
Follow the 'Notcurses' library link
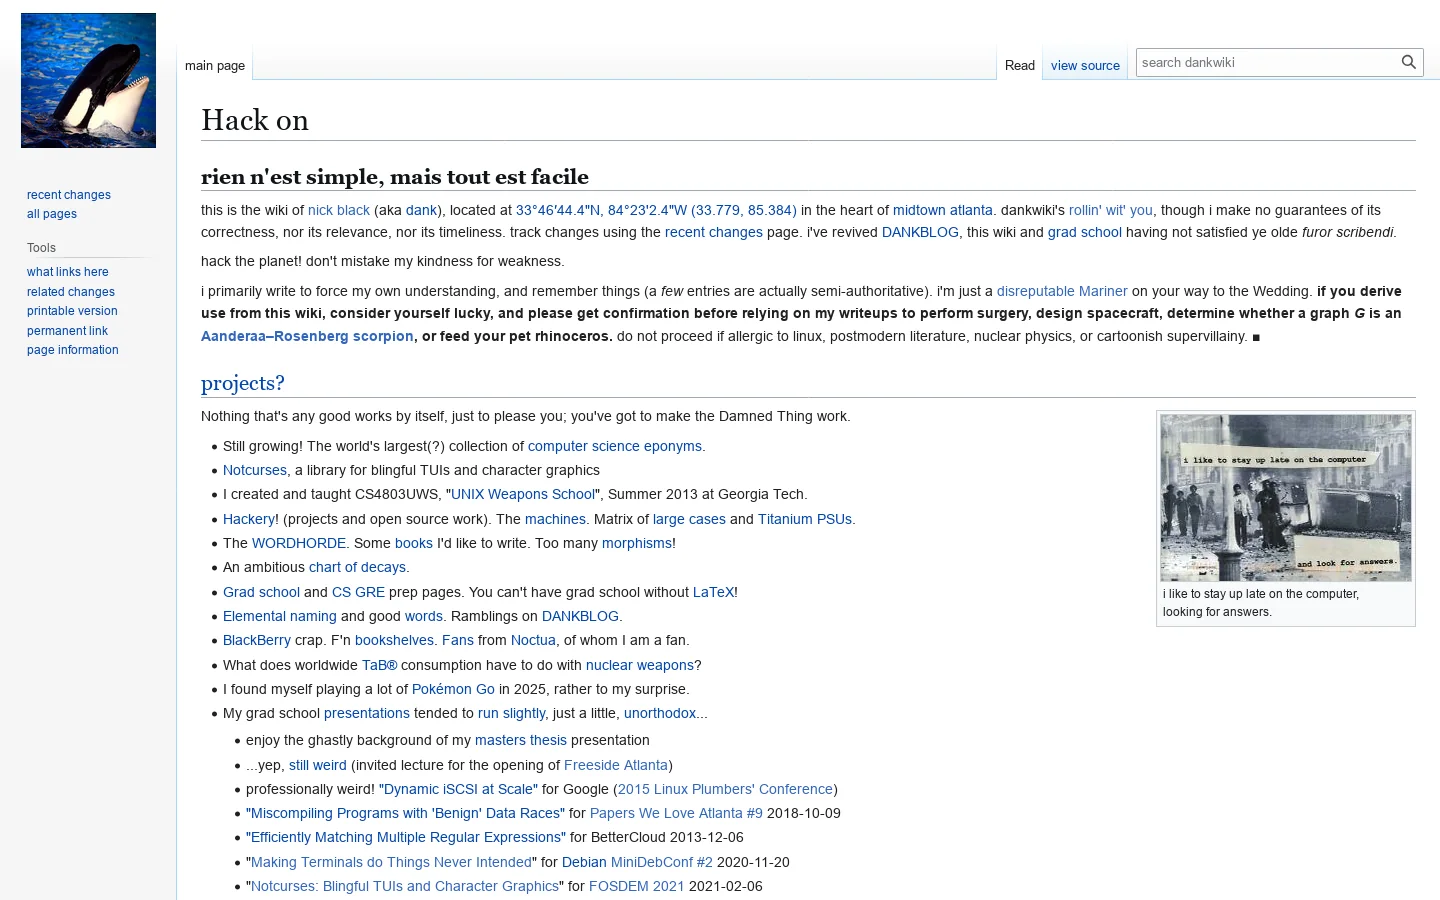pyautogui.click(x=255, y=470)
